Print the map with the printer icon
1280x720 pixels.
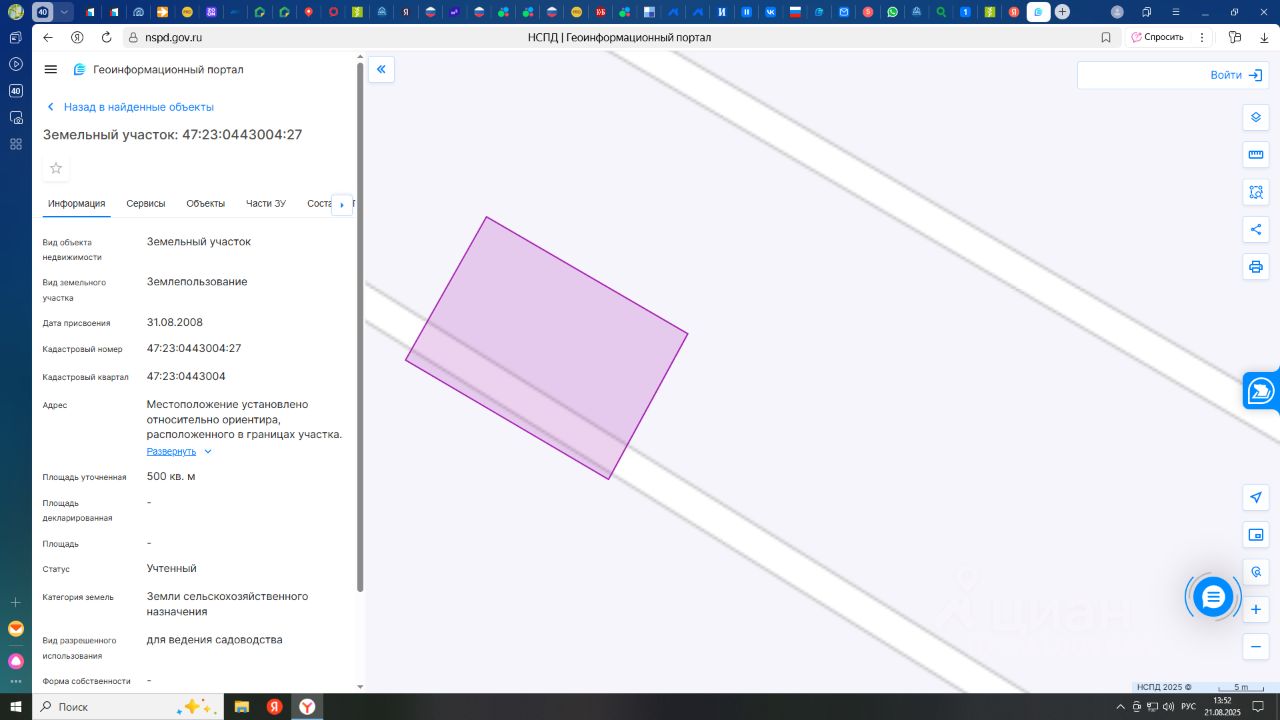click(1256, 267)
